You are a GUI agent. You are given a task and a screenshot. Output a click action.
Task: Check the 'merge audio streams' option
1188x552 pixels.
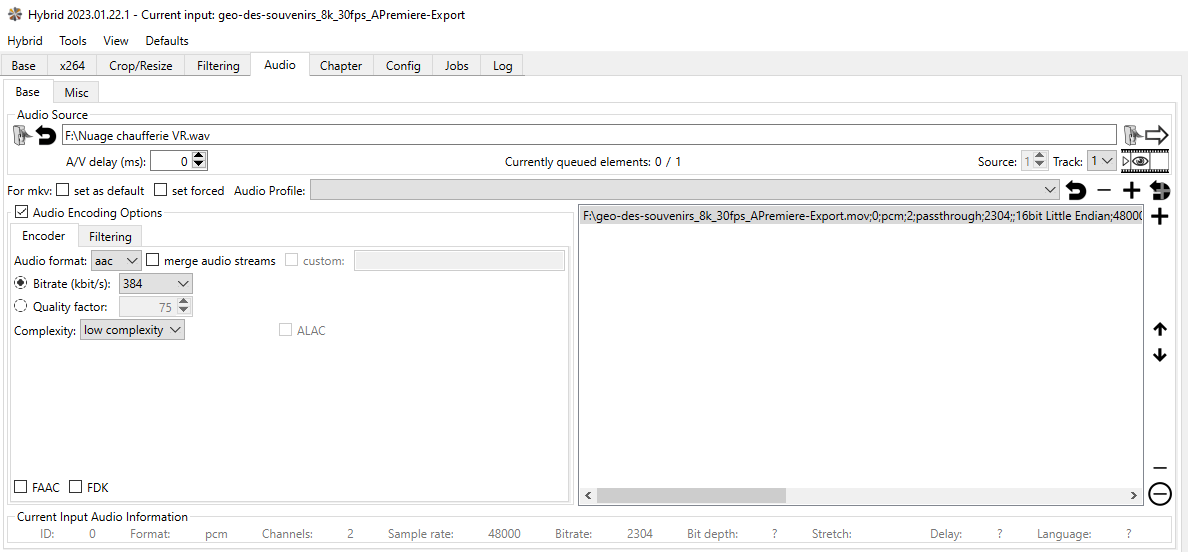153,261
